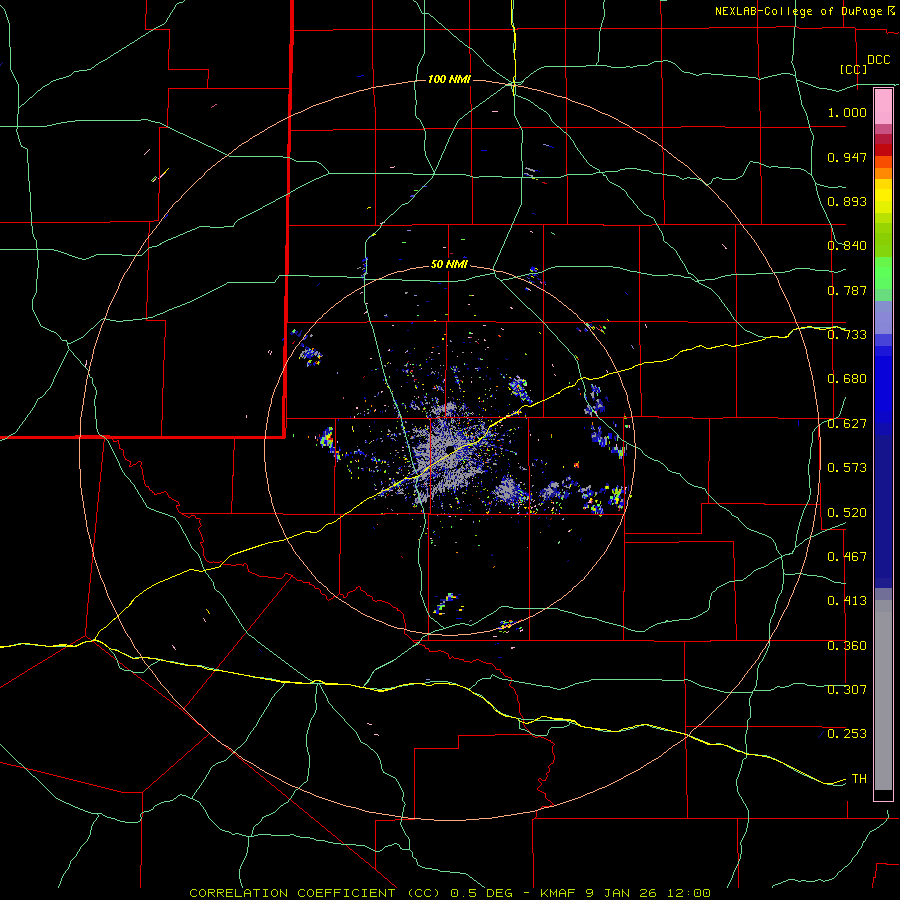Click the KMAF station identifier in caption
This screenshot has height=900, width=900.
click(x=557, y=893)
